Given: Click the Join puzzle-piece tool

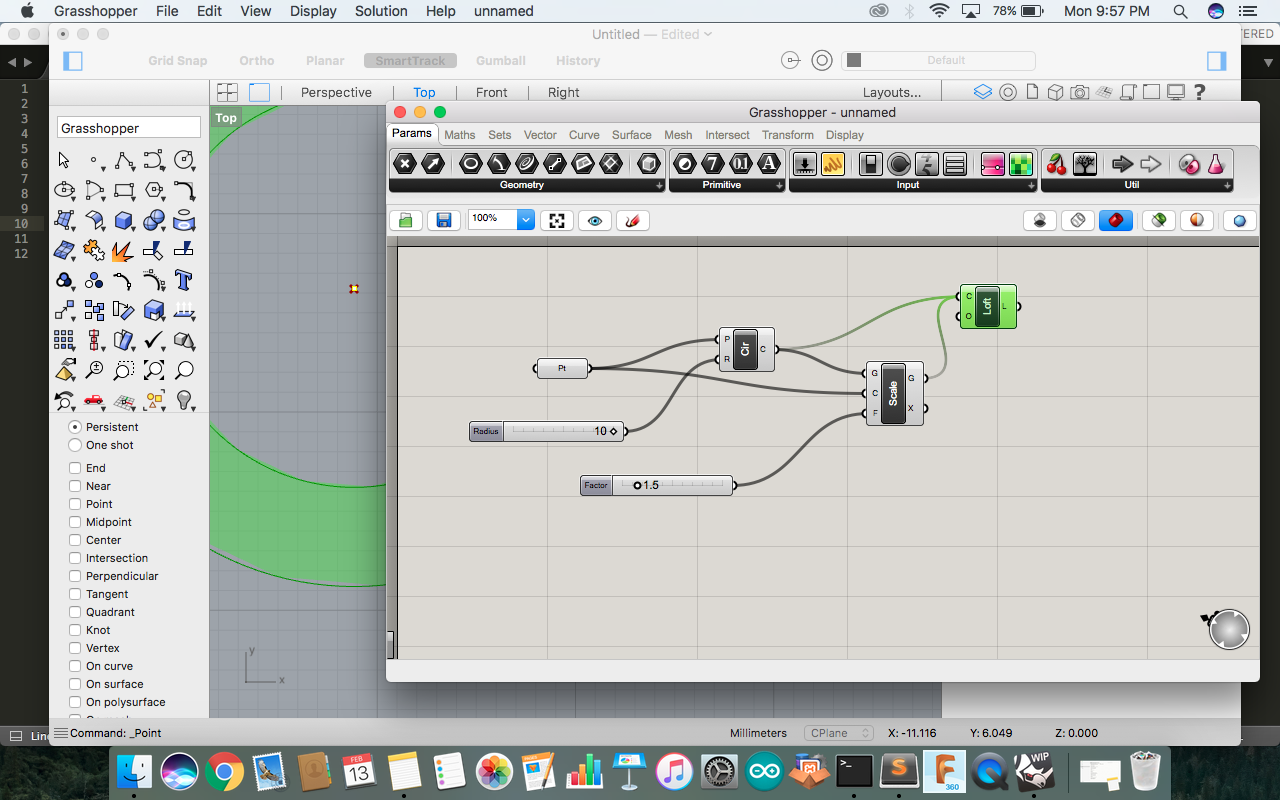Looking at the screenshot, I should click(94, 250).
